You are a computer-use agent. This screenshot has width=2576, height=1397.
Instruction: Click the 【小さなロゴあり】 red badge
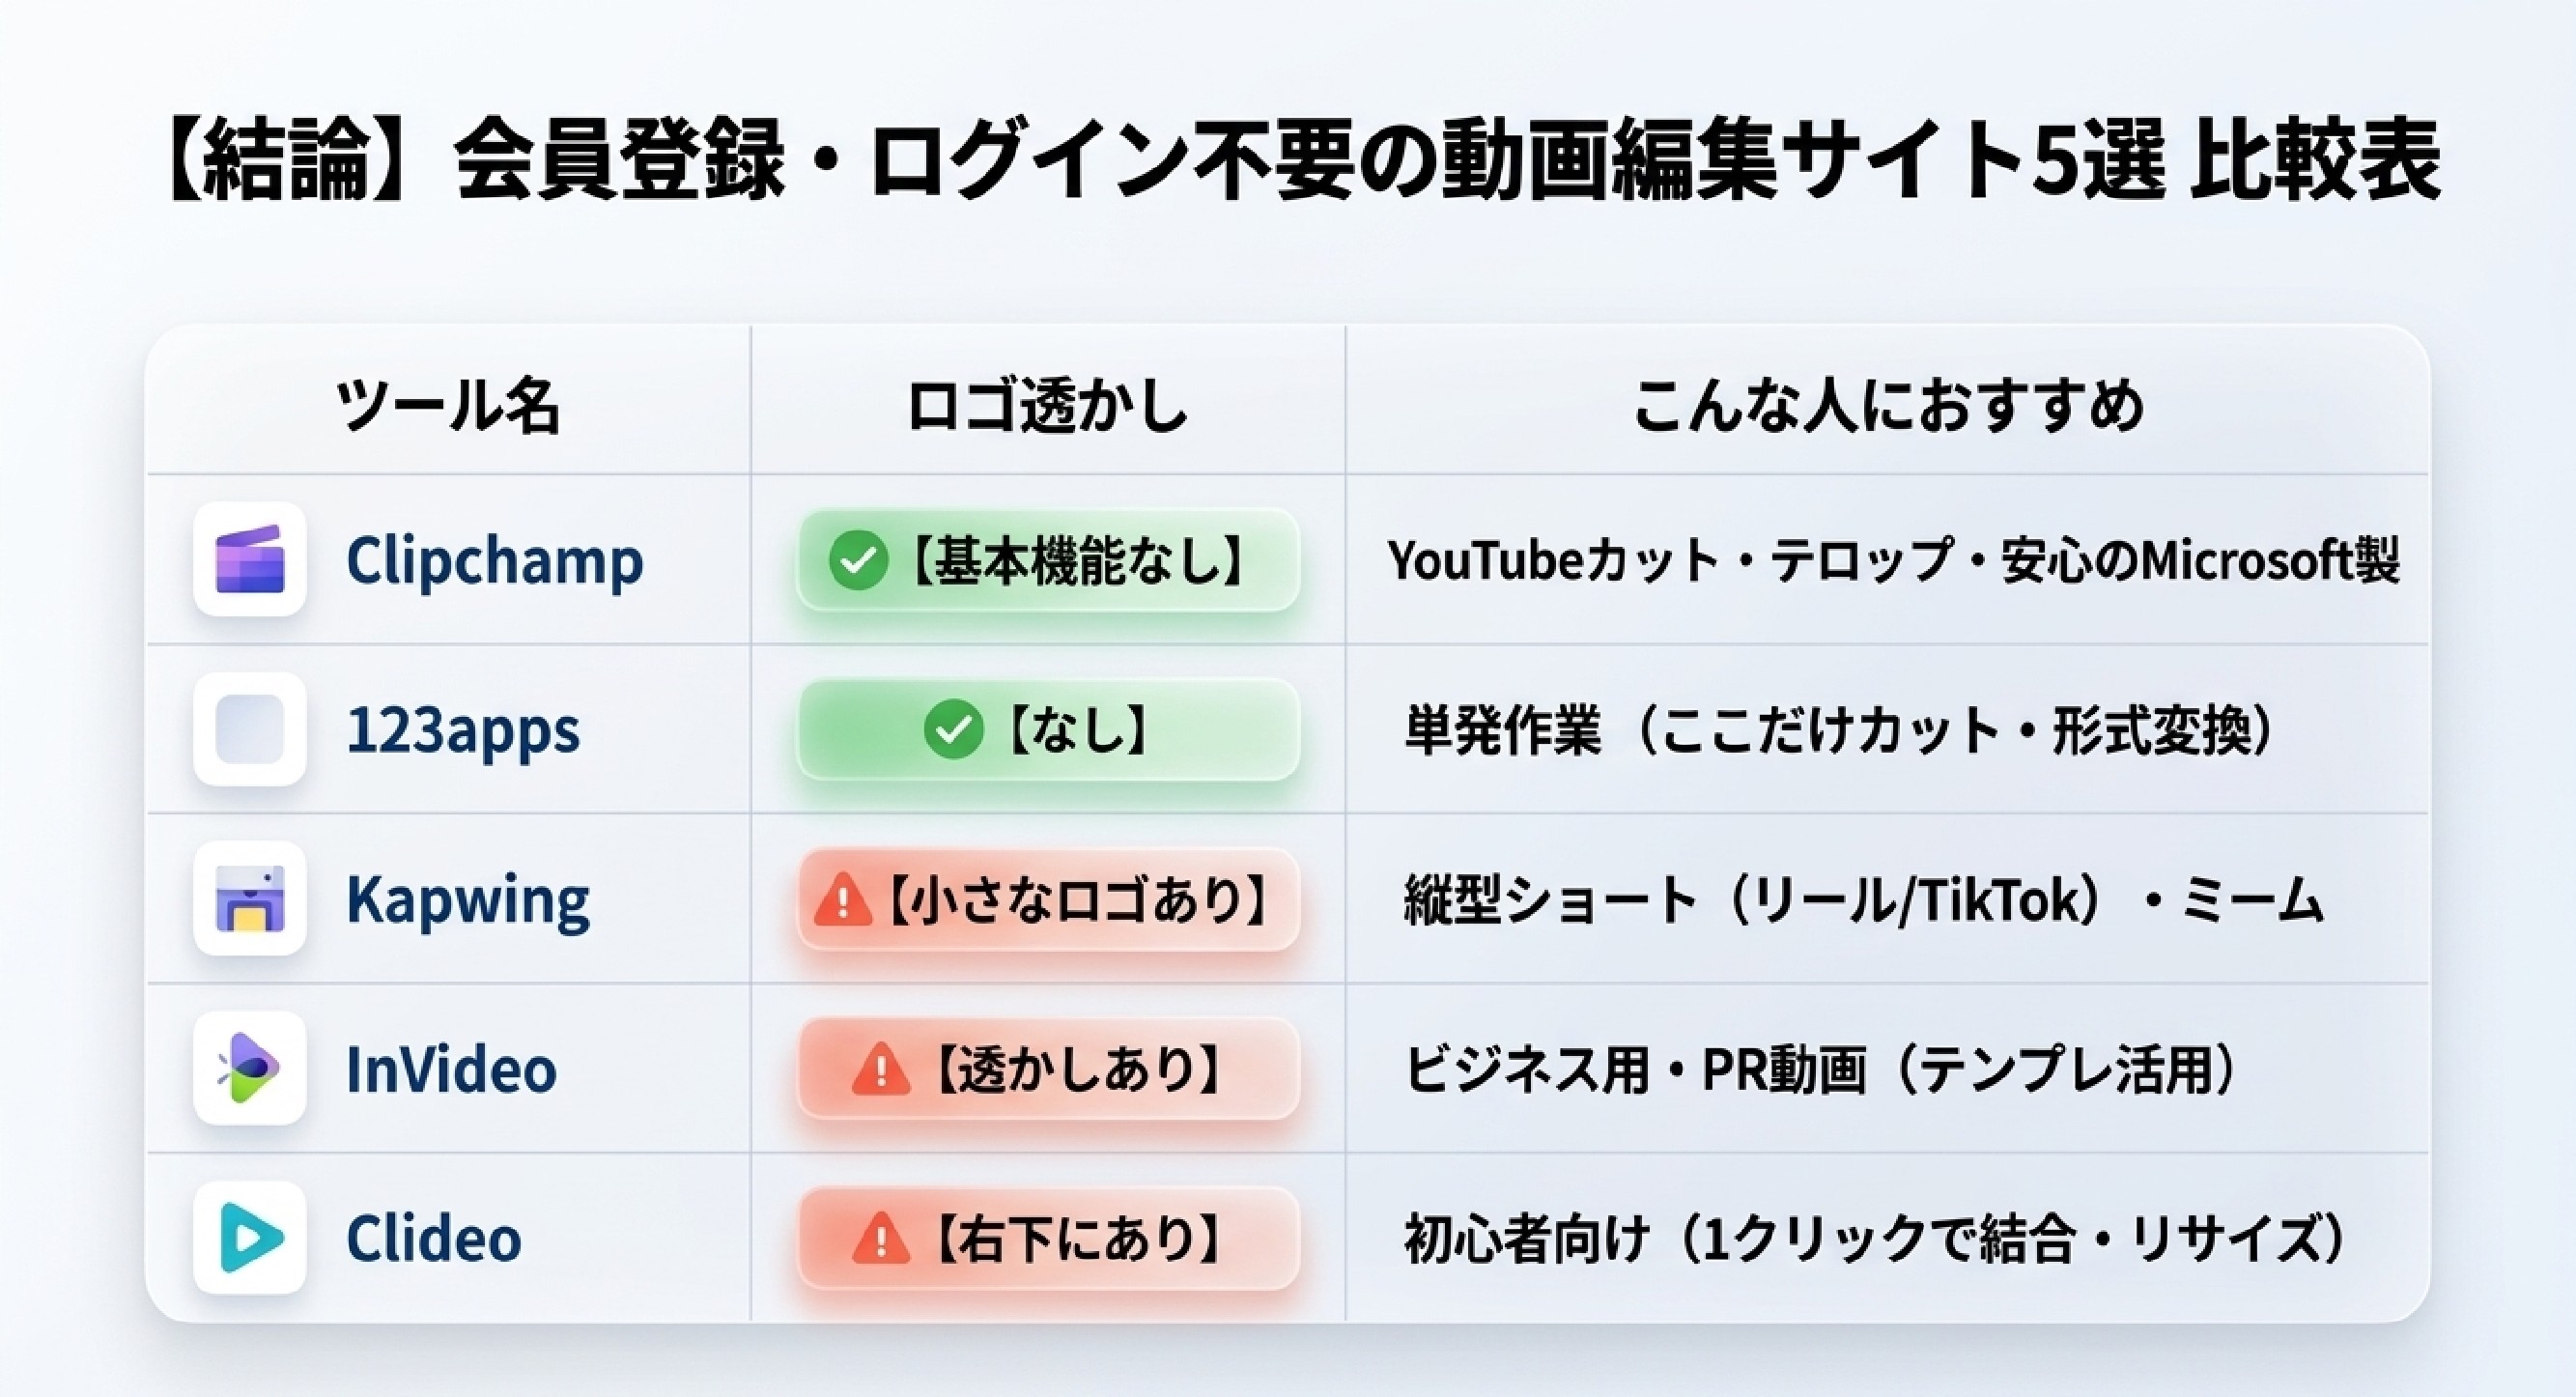click(1048, 899)
